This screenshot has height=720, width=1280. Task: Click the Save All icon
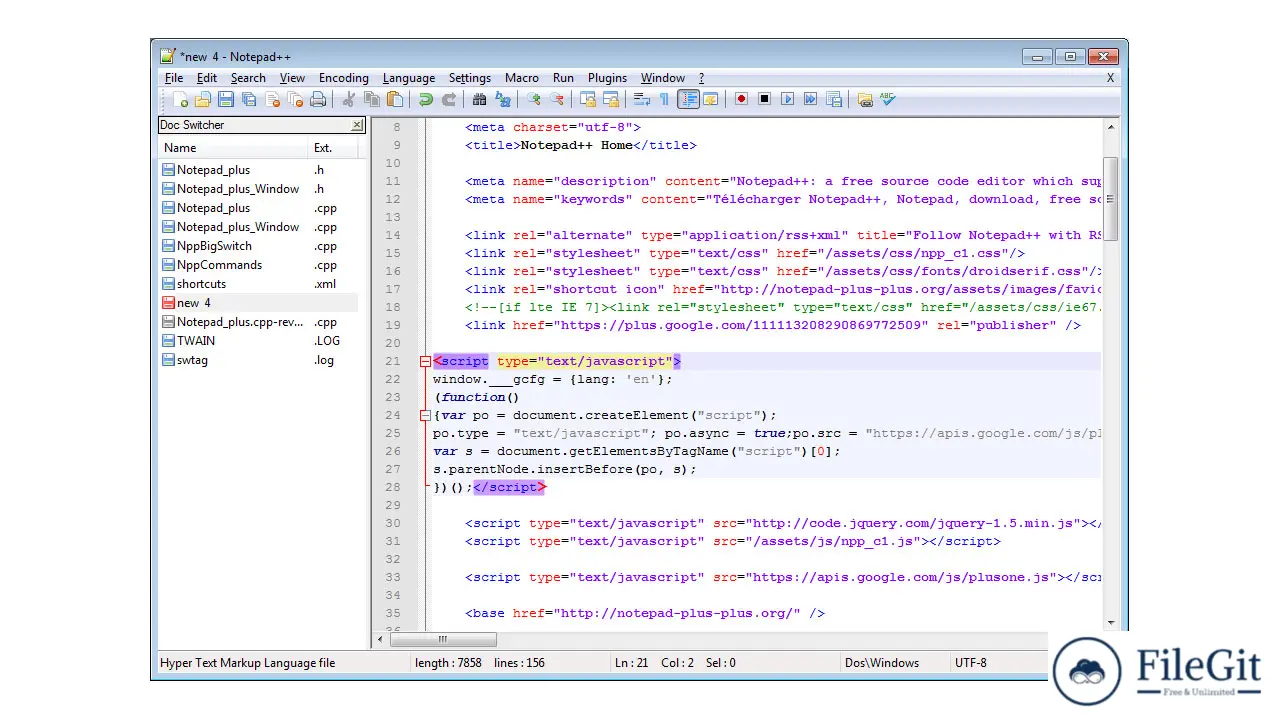[x=249, y=99]
